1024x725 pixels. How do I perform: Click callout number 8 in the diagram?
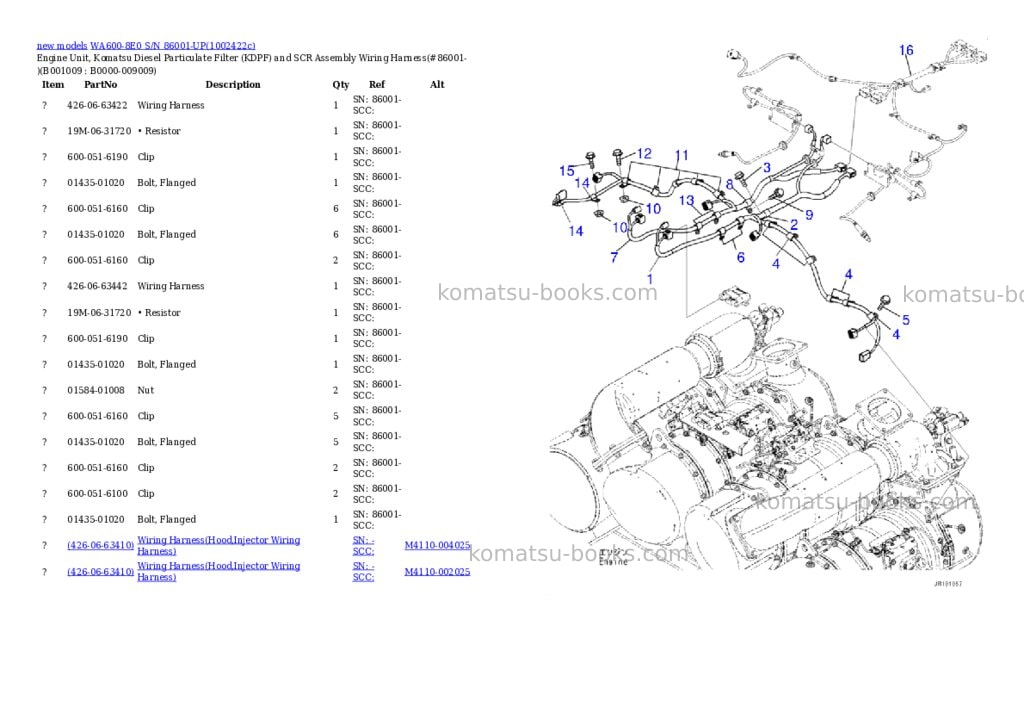[x=729, y=184]
